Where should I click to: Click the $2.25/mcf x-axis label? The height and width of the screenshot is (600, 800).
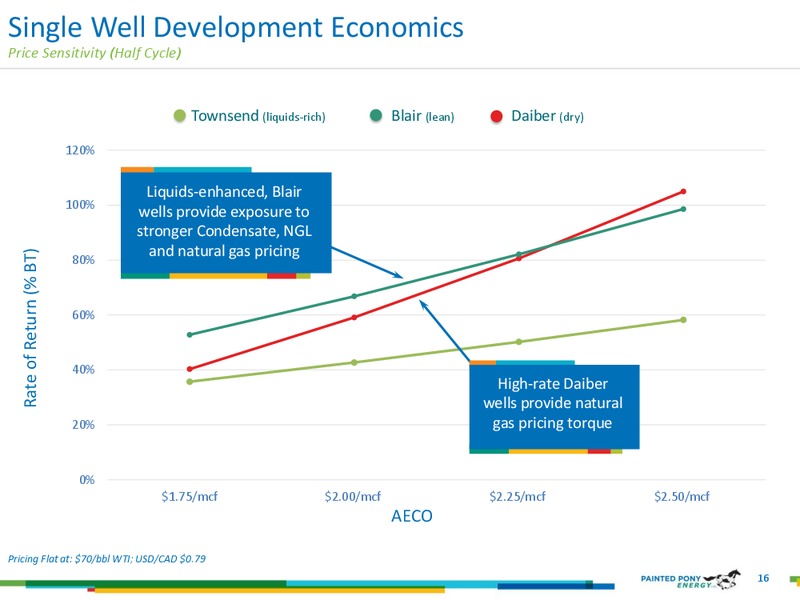pos(517,496)
